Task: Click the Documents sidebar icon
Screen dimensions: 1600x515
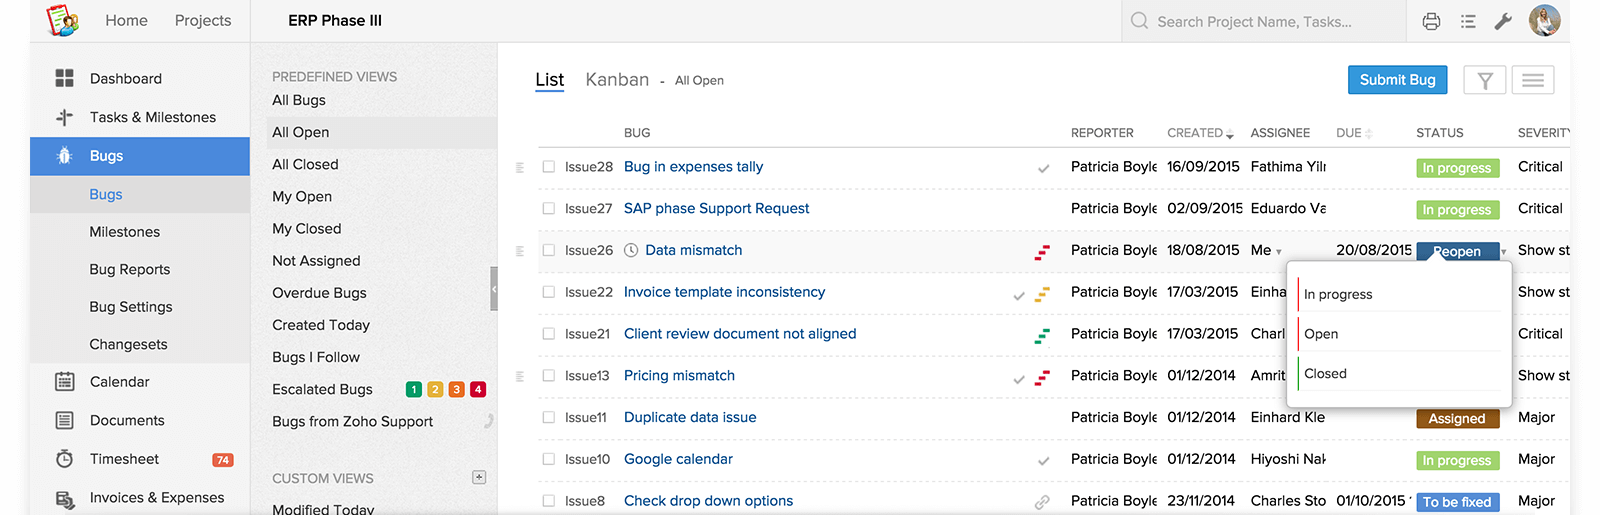Action: [65, 421]
